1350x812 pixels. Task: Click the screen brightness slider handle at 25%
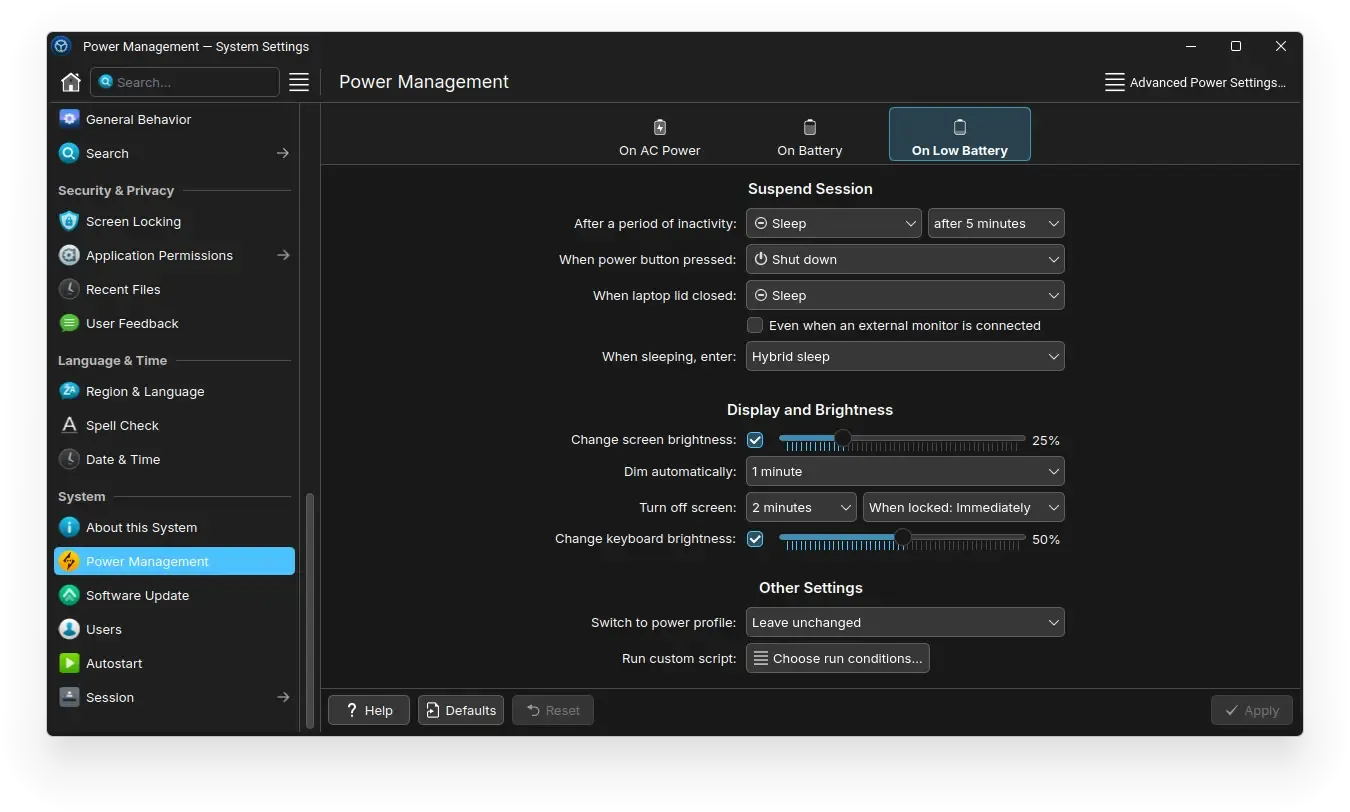click(x=842, y=438)
